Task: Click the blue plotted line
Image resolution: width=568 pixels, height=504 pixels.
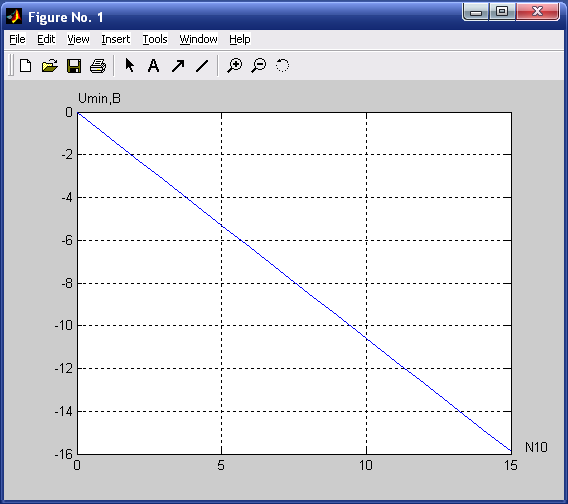Action: point(294,283)
